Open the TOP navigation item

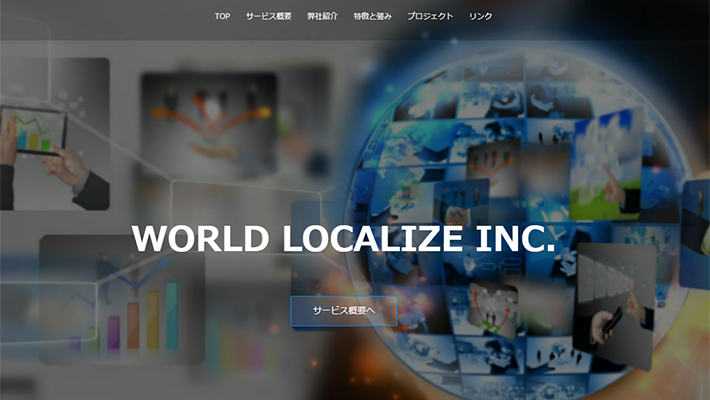(222, 16)
